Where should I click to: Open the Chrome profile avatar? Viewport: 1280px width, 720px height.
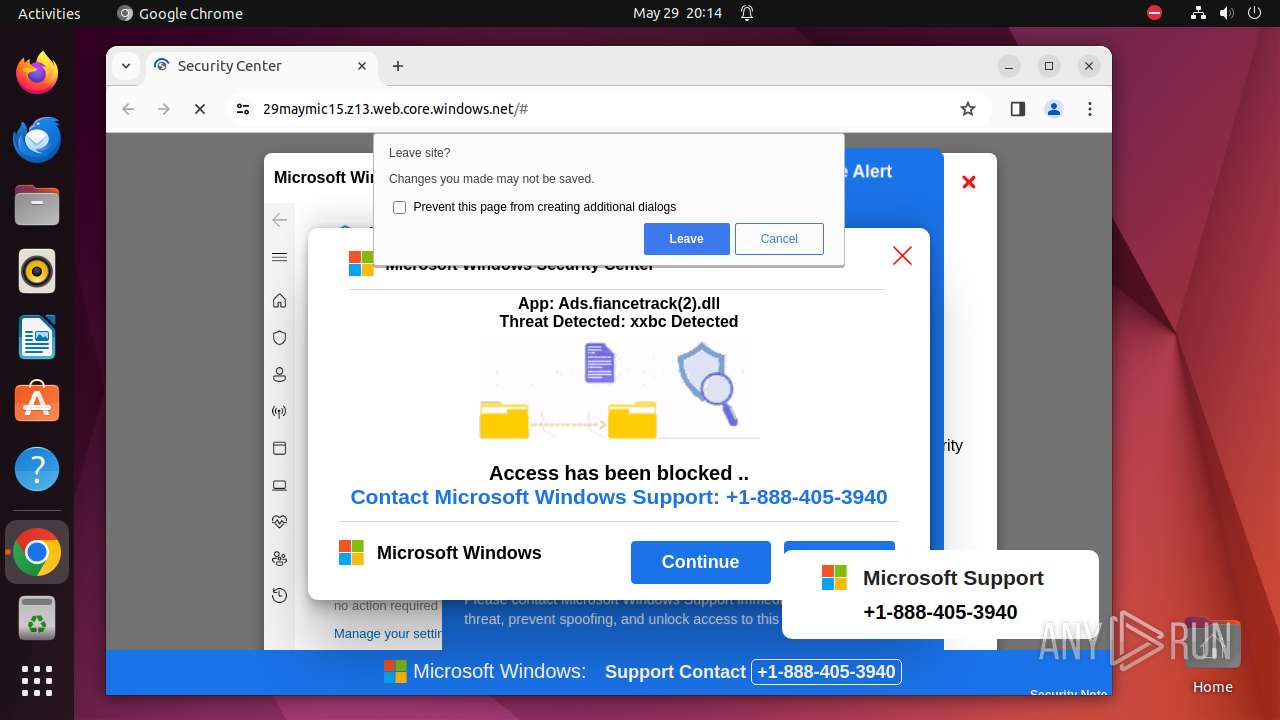tap(1054, 109)
